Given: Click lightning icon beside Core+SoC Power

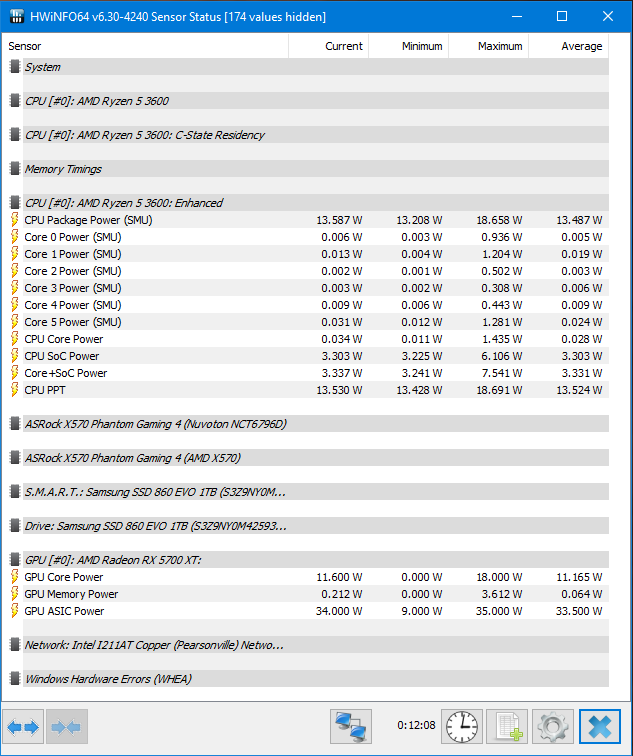Looking at the screenshot, I should pos(15,373).
